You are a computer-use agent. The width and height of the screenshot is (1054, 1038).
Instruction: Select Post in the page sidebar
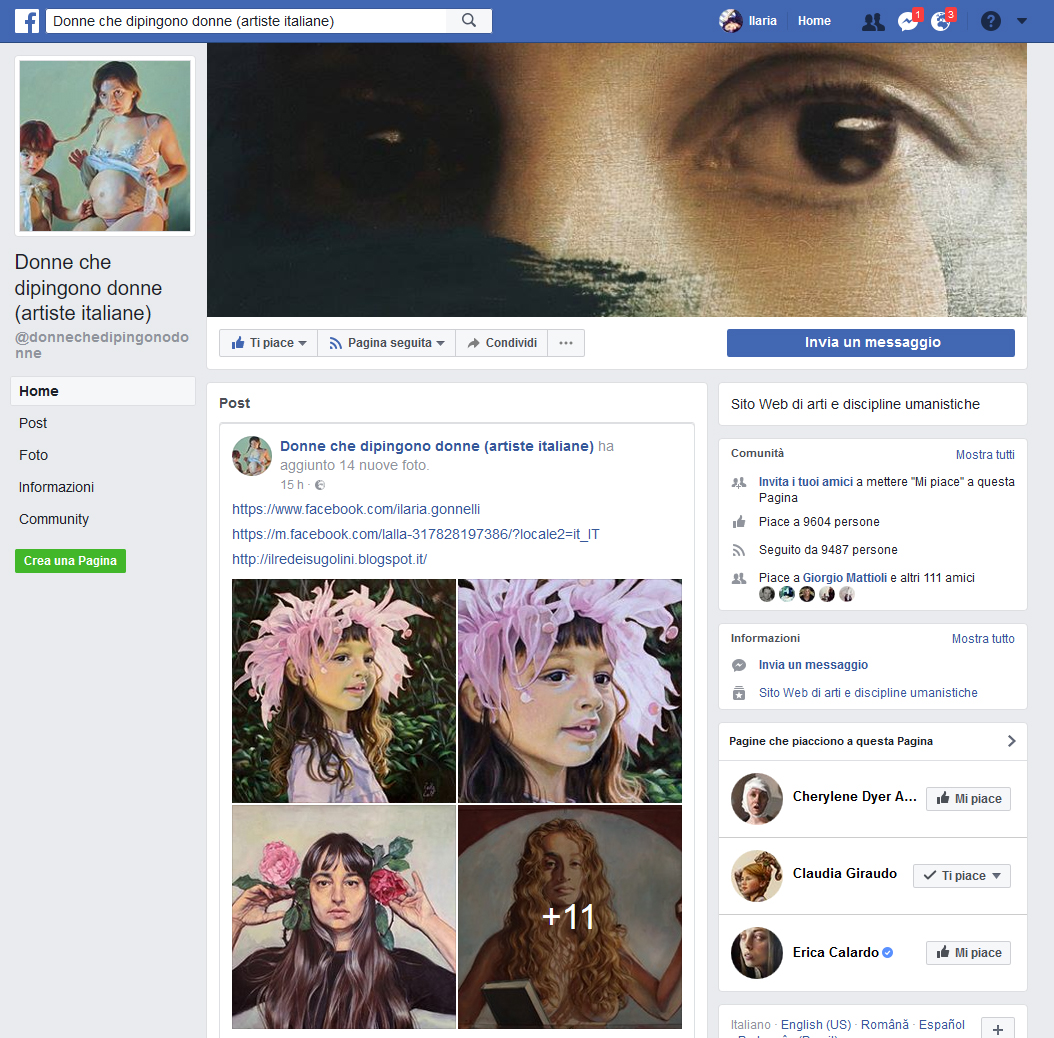point(33,423)
